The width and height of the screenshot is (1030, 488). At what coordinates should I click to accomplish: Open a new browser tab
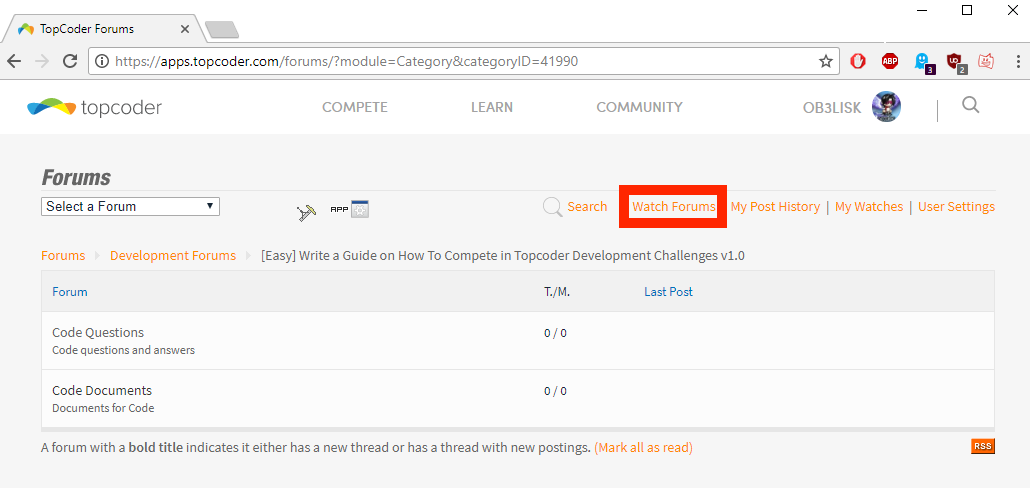(x=221, y=30)
